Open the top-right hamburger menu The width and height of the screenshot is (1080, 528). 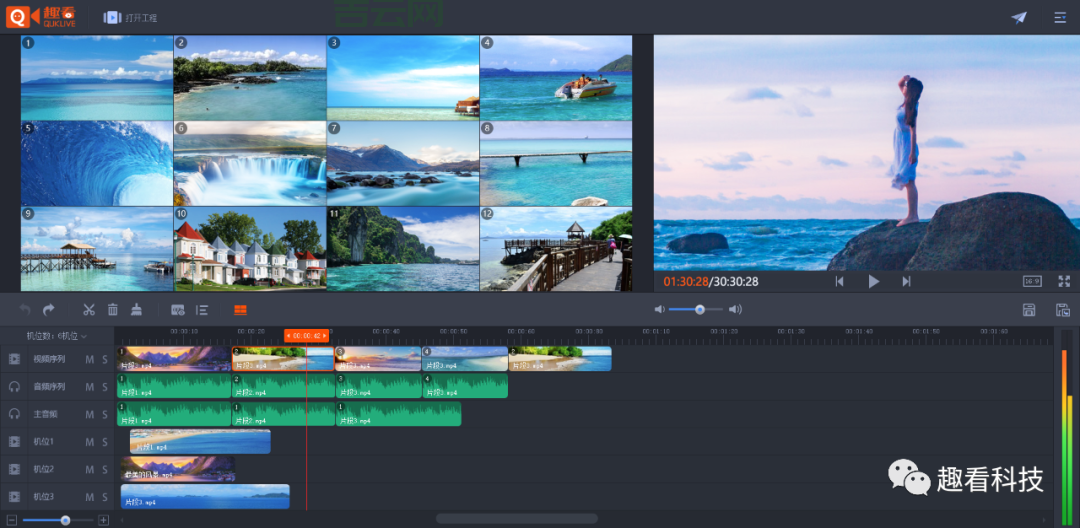[1060, 17]
